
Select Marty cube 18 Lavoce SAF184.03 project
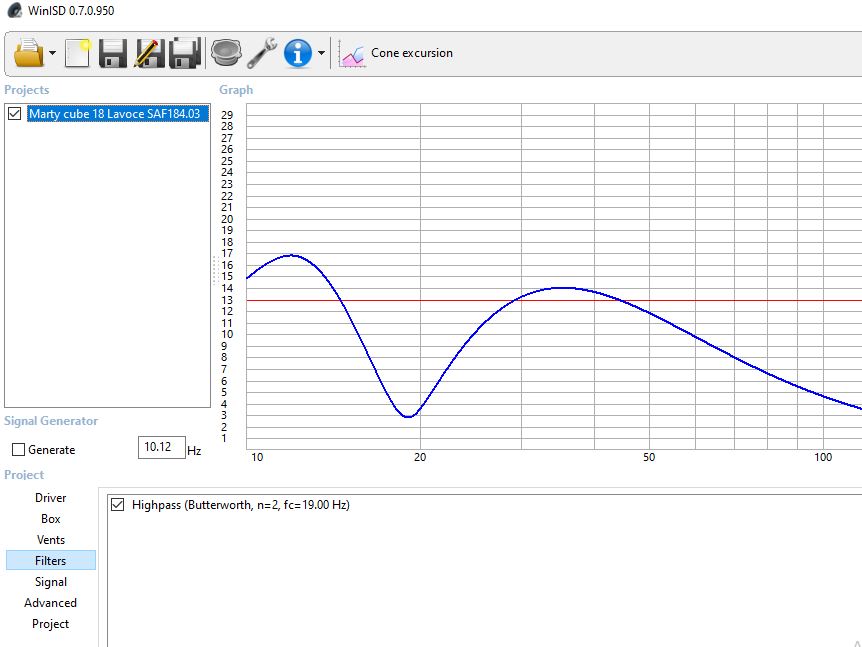point(118,114)
